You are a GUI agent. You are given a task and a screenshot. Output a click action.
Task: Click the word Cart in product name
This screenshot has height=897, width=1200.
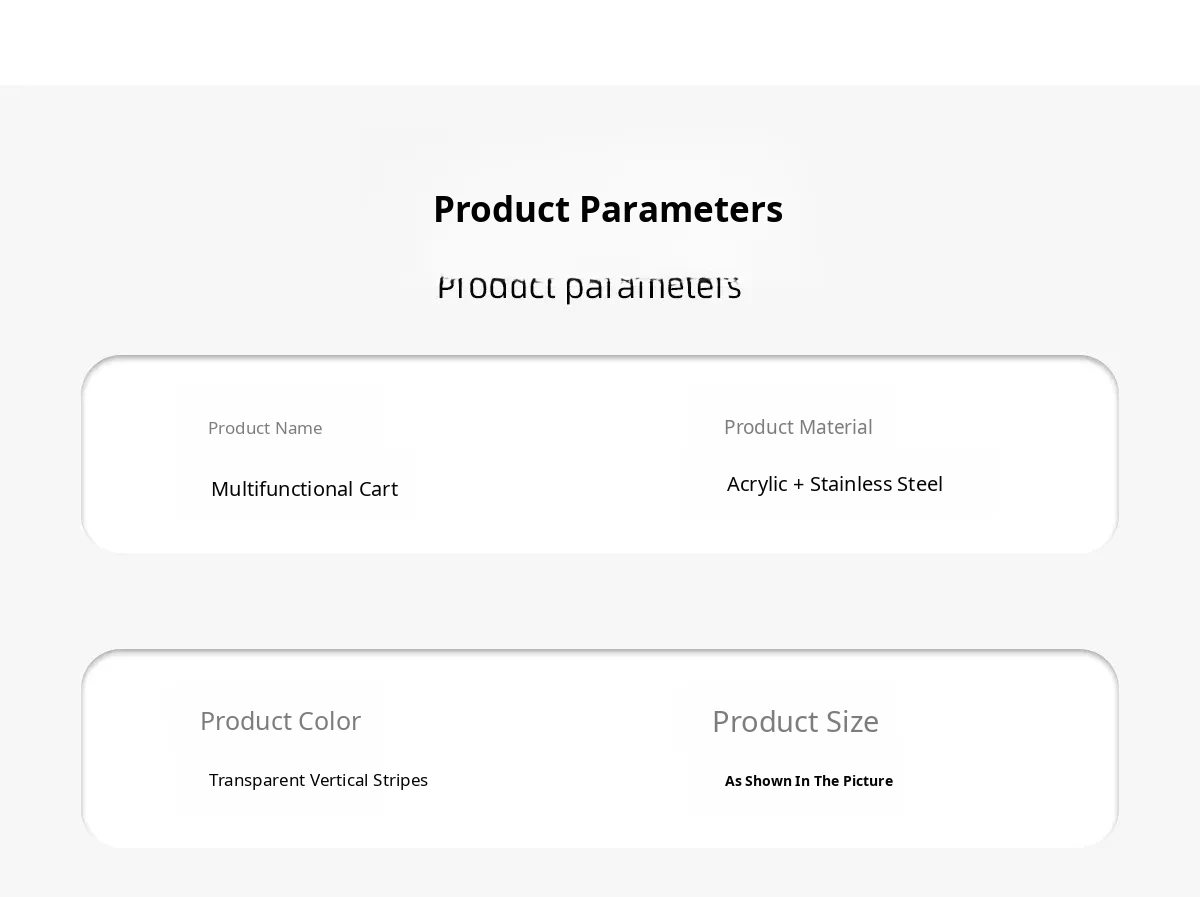[378, 489]
